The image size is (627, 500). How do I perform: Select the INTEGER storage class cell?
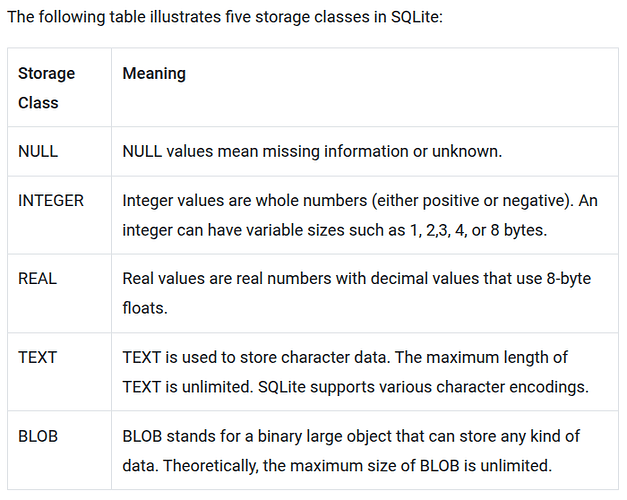pyautogui.click(x=51, y=200)
